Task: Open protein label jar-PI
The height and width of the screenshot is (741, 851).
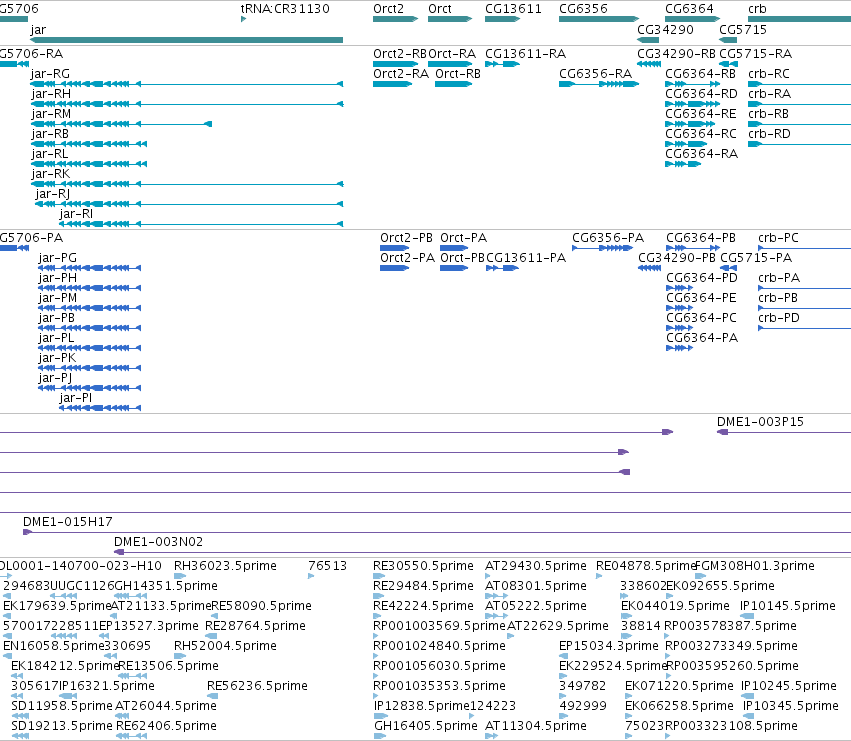Action: [x=75, y=397]
